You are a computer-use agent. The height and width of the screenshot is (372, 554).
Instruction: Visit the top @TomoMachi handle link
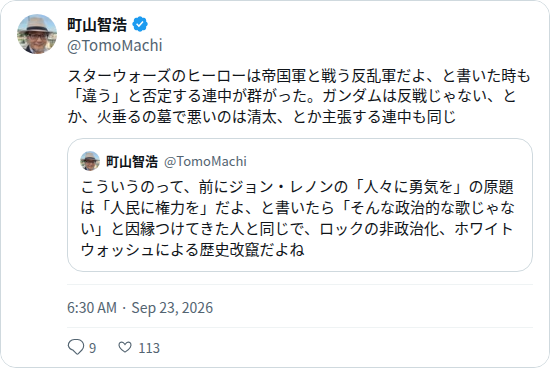115,46
